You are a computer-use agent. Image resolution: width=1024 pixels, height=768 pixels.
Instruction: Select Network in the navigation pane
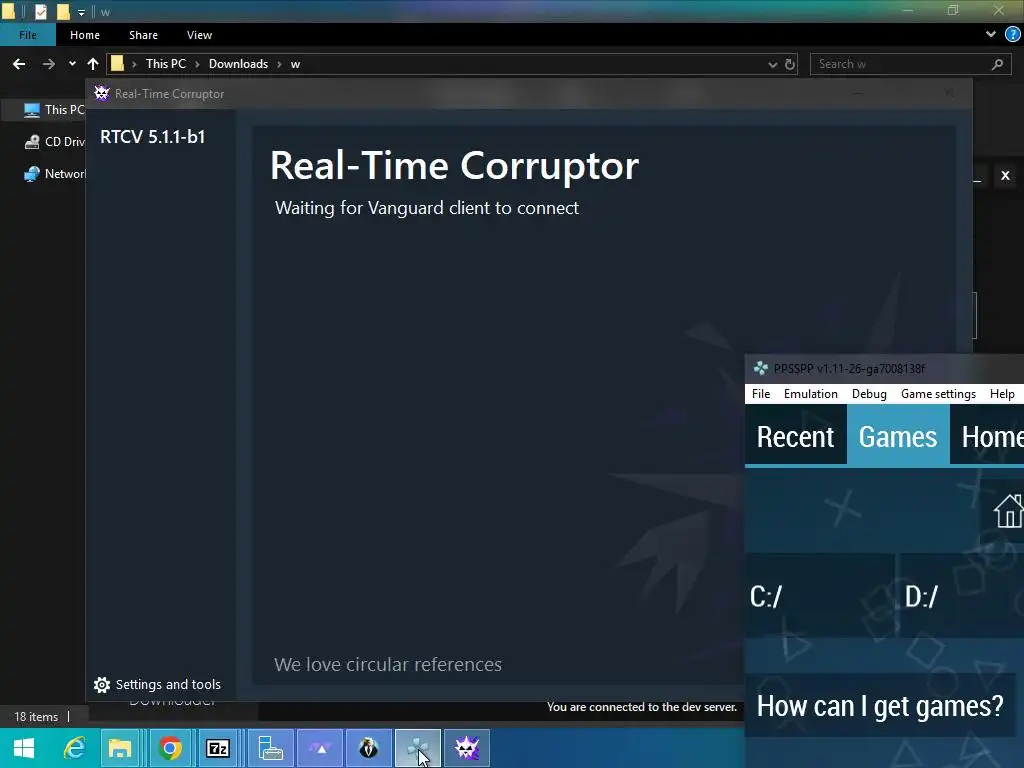(x=54, y=174)
